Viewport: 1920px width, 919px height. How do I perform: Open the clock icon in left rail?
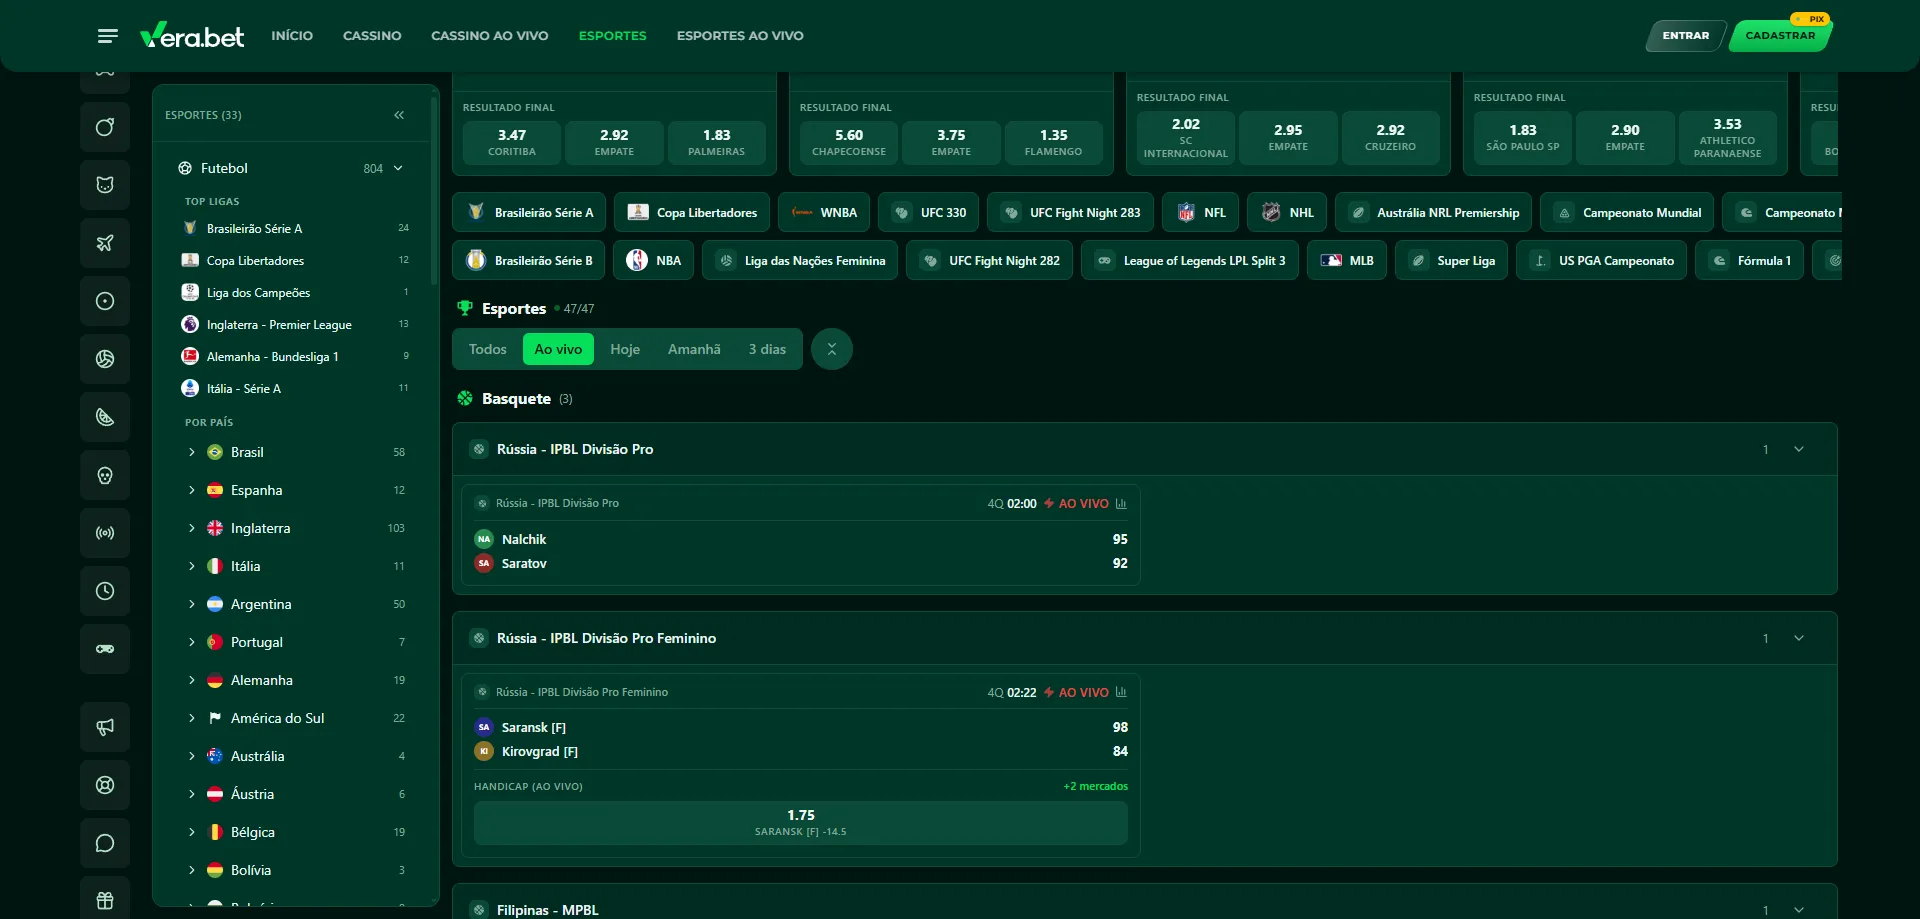(x=105, y=591)
